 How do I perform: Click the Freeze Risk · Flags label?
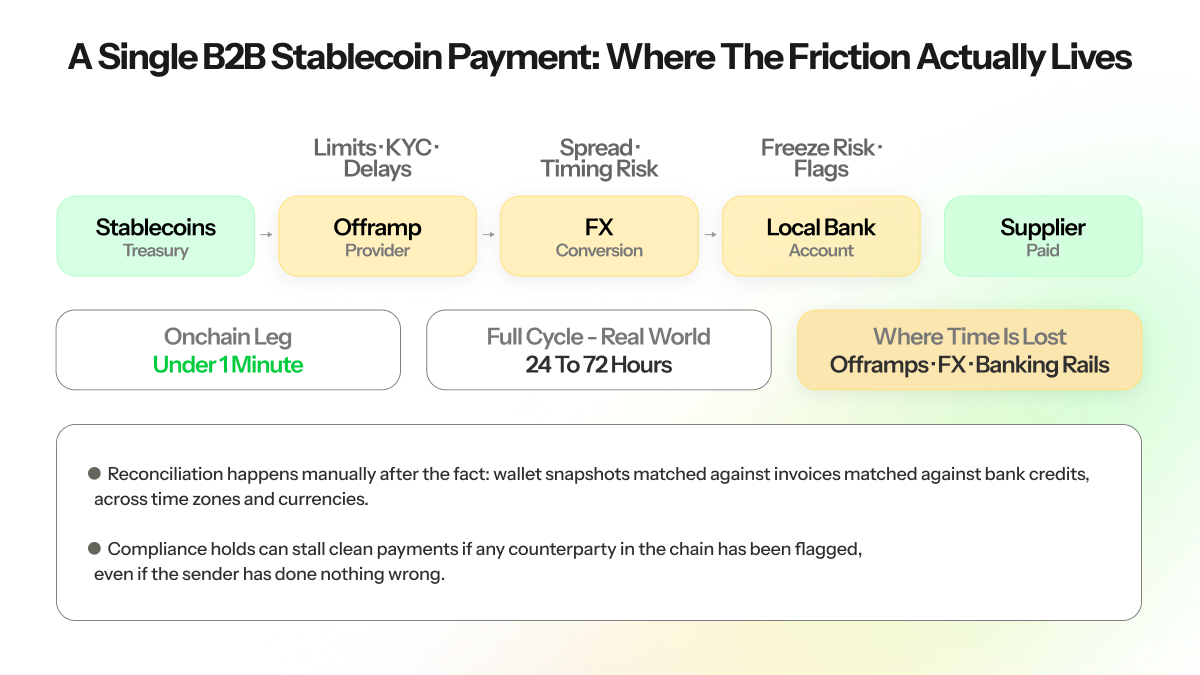pyautogui.click(x=821, y=158)
